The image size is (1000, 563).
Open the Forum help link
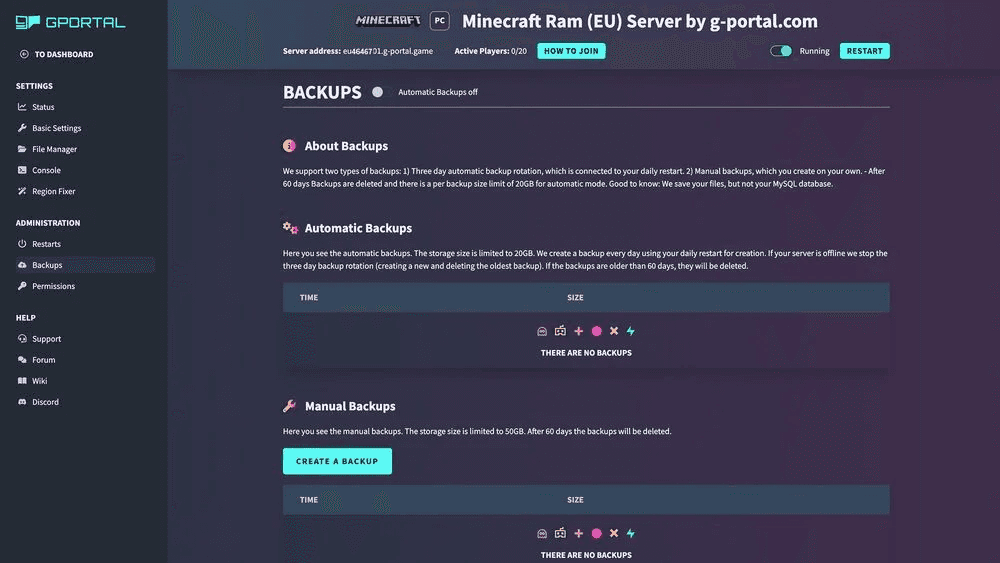pyautogui.click(x=44, y=360)
